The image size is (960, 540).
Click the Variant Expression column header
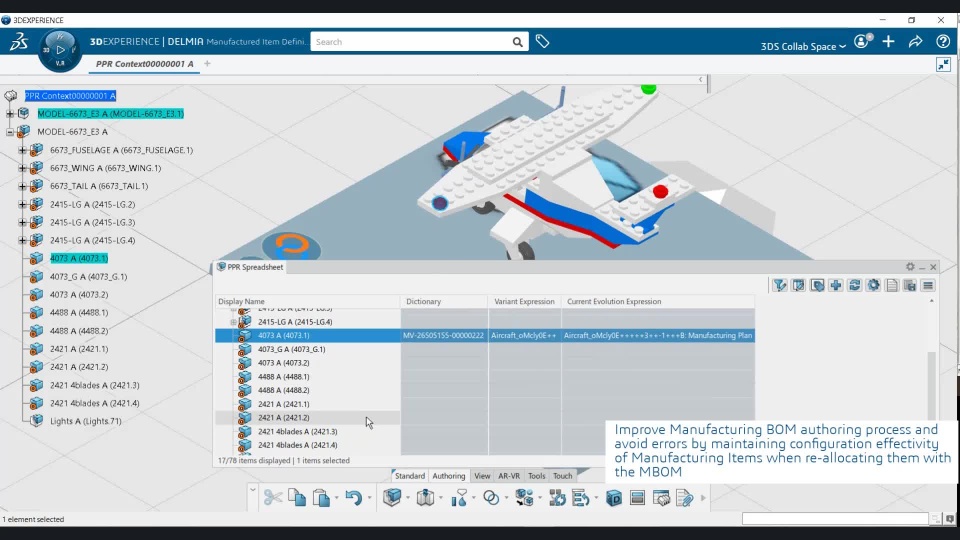[525, 301]
